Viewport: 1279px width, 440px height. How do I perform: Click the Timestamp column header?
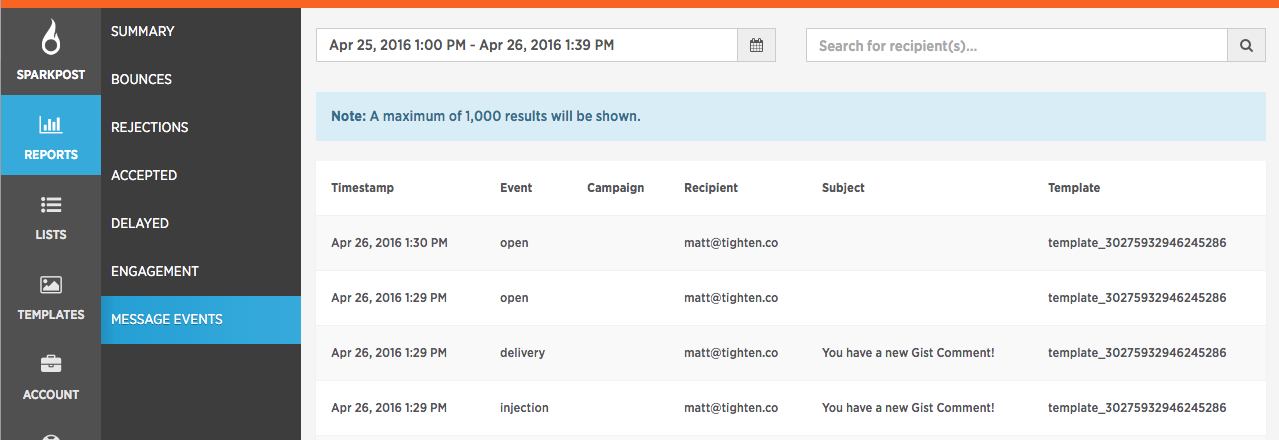coord(362,188)
